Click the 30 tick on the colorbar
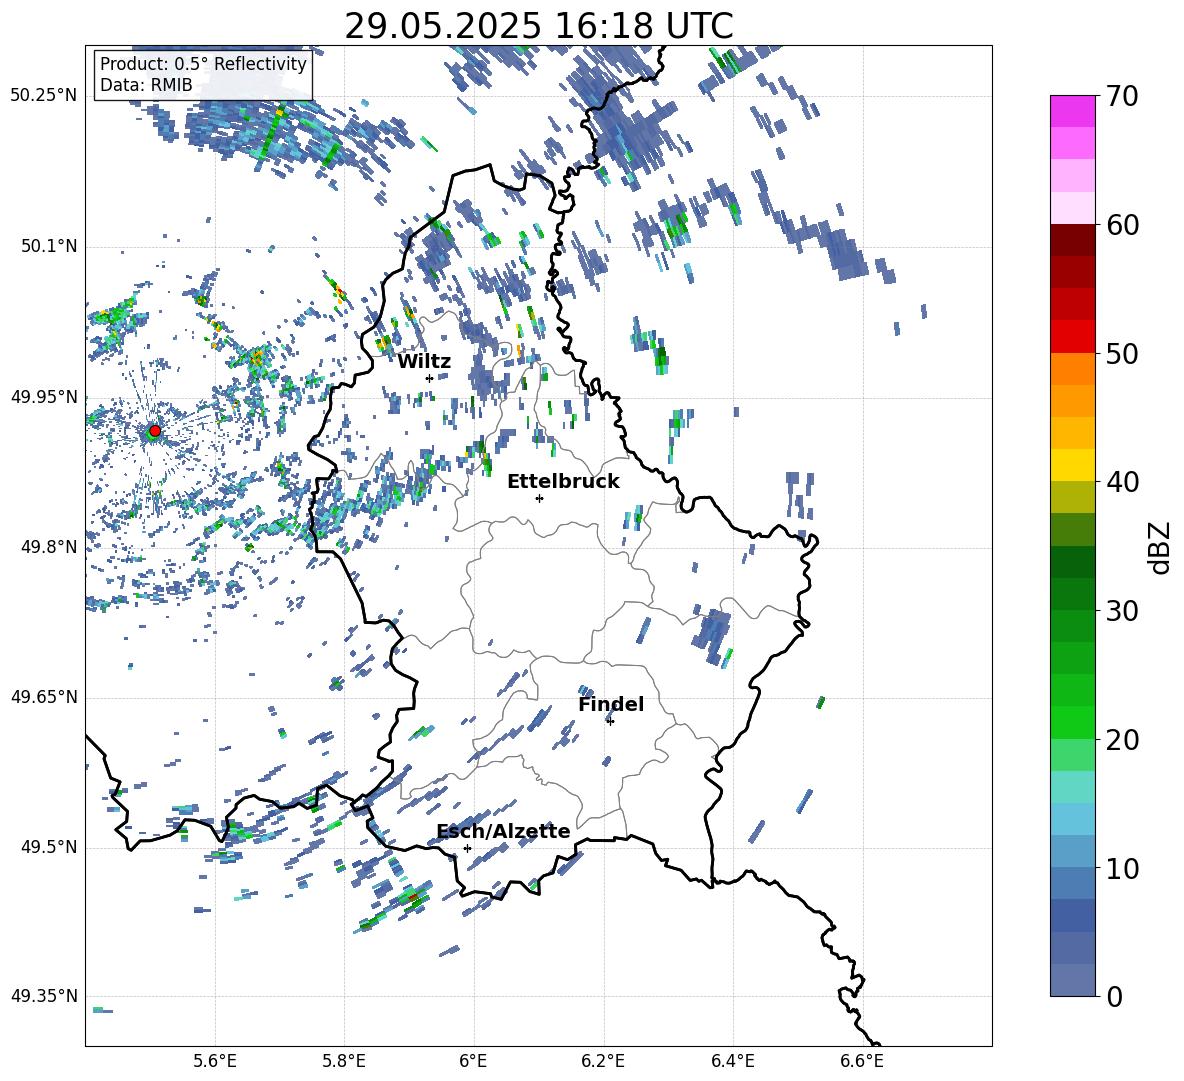 click(x=1122, y=610)
